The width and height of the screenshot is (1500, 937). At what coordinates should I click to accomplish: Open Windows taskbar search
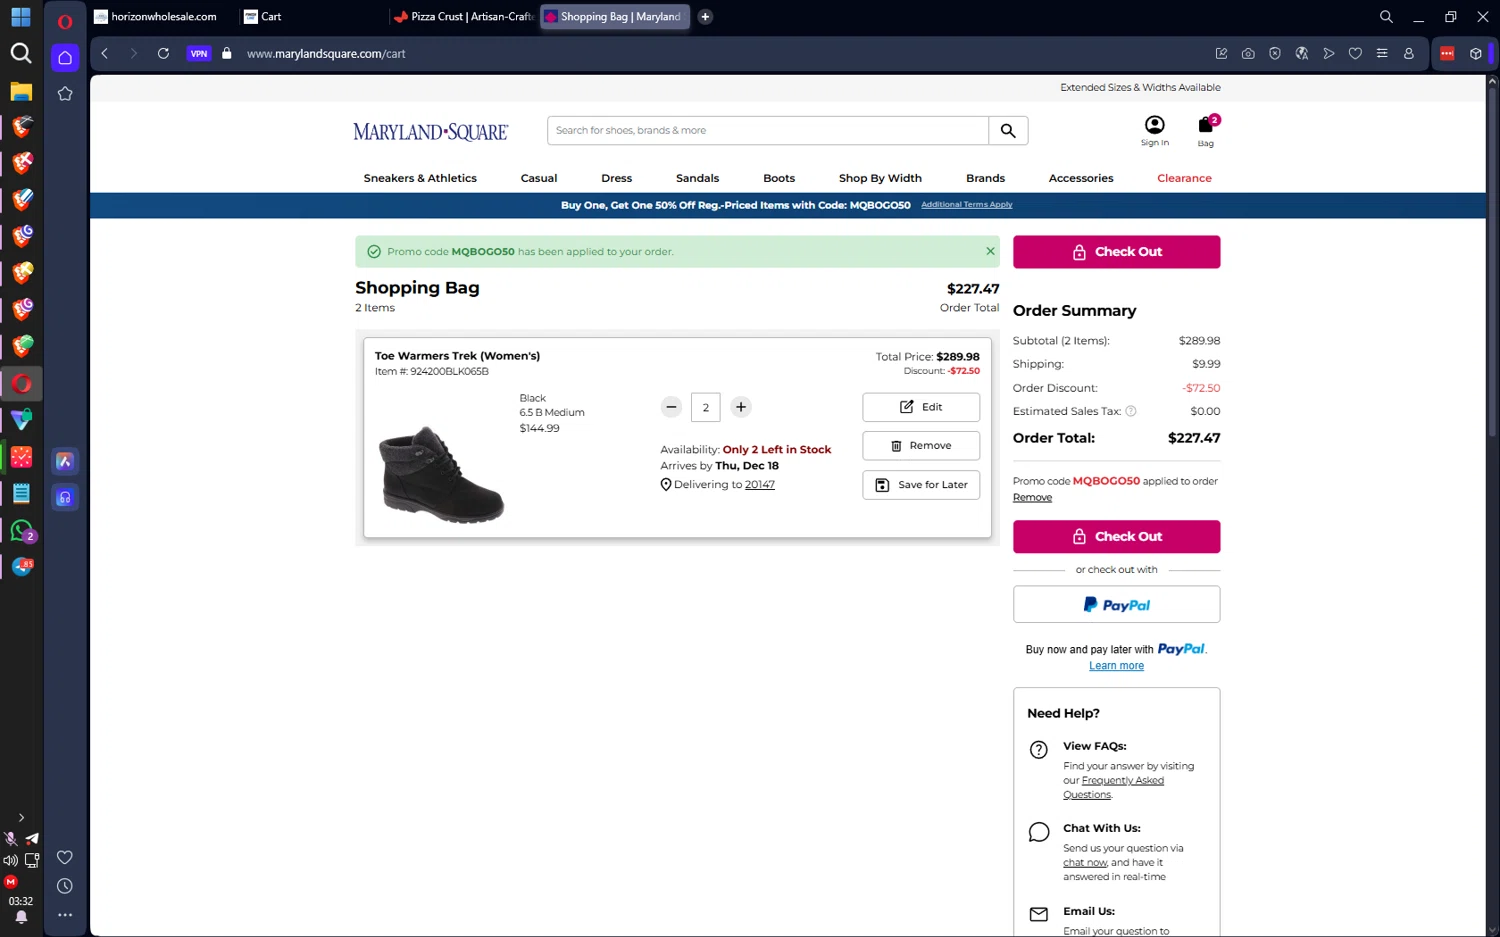(21, 53)
